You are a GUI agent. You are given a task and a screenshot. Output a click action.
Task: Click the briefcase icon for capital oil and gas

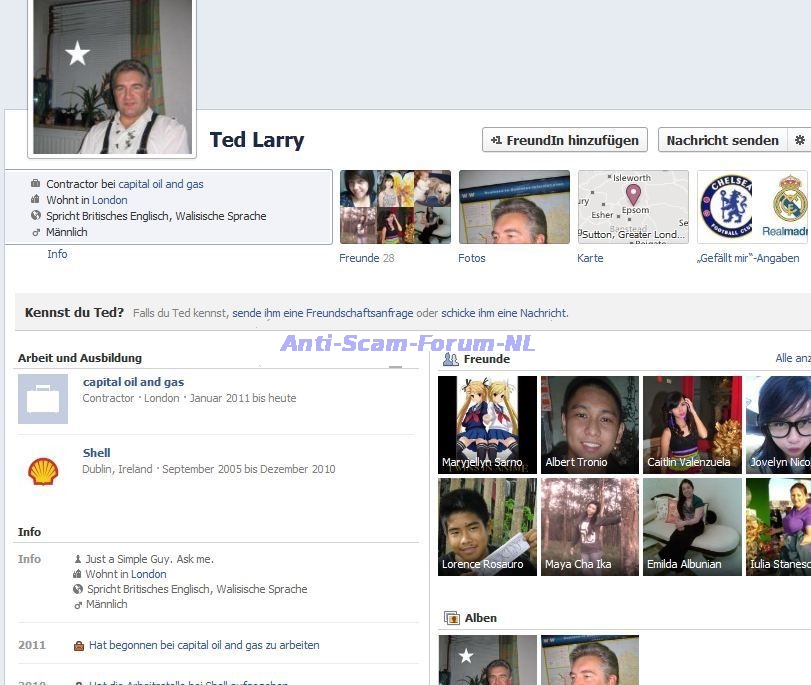pyautogui.click(x=43, y=399)
